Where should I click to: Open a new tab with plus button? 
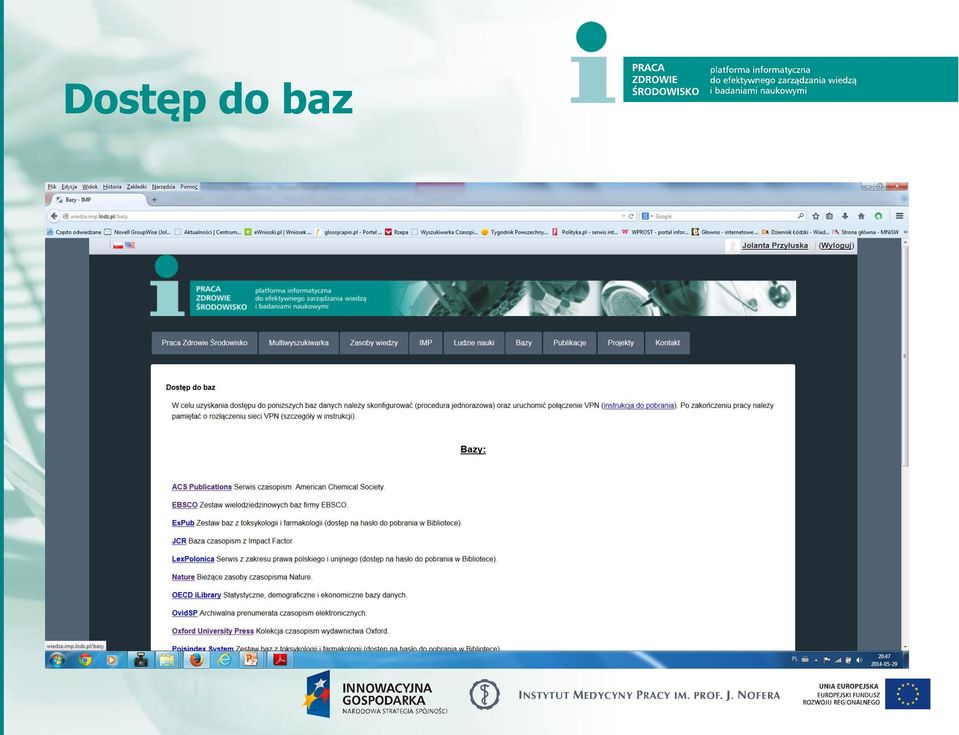point(154,199)
